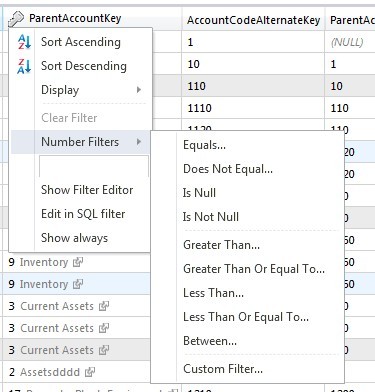Select Greater Than Or Equal To... filter
375x392 pixels.
click(x=254, y=269)
